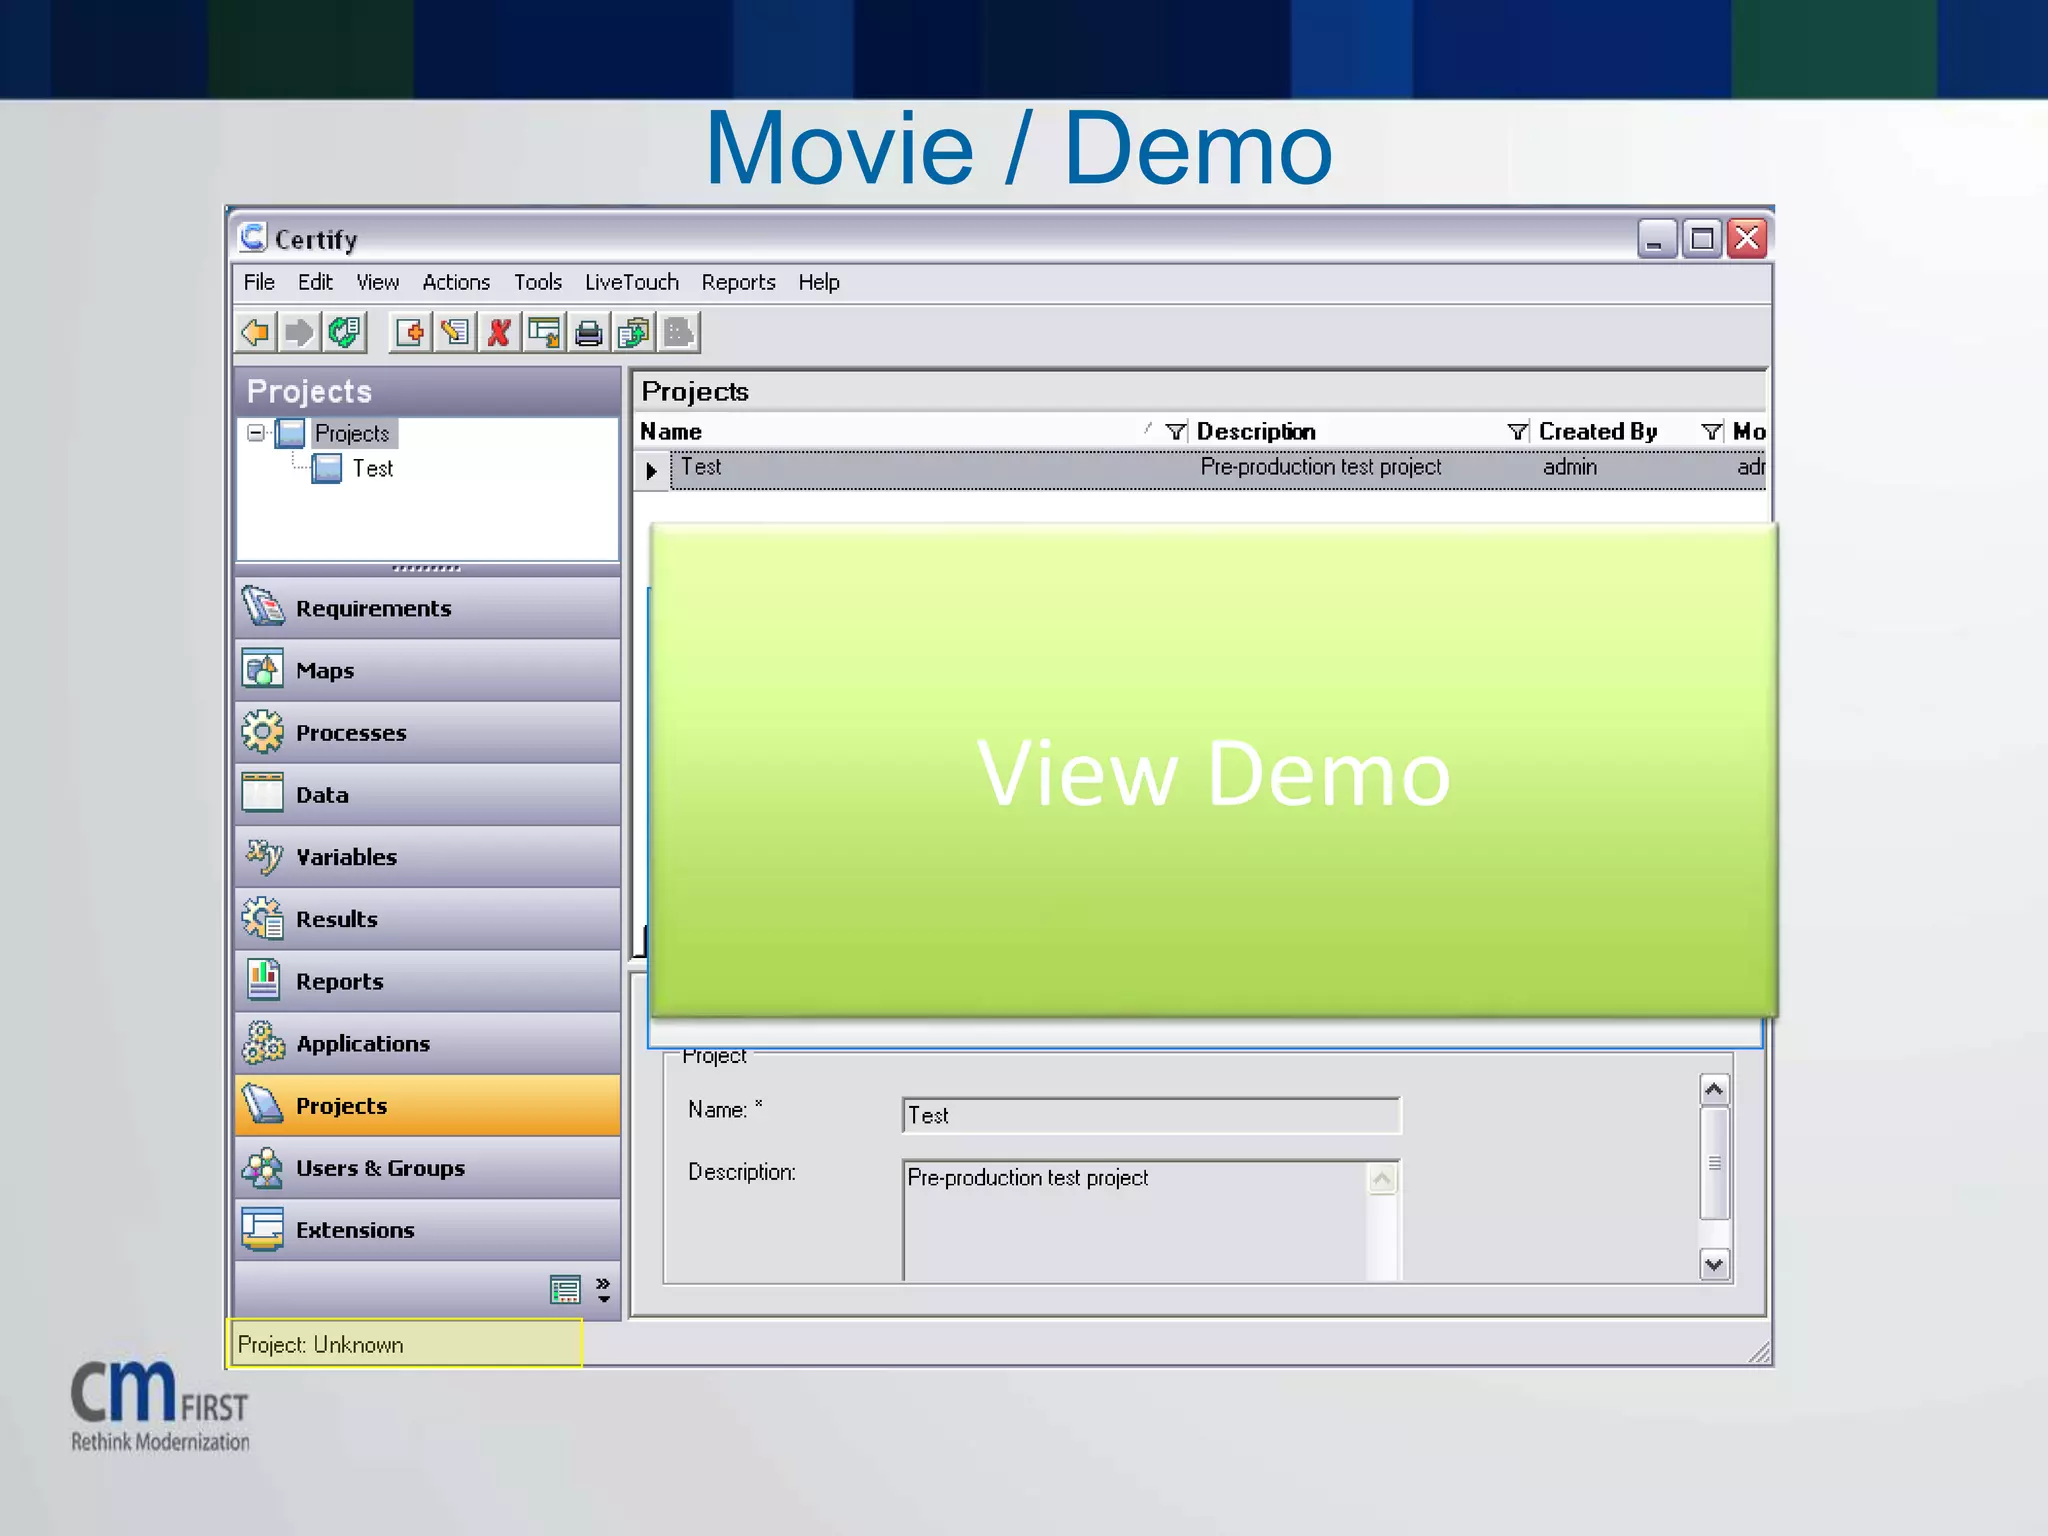The width and height of the screenshot is (2048, 1536).
Task: Click the Pre-production test project grid cell
Action: [1320, 467]
